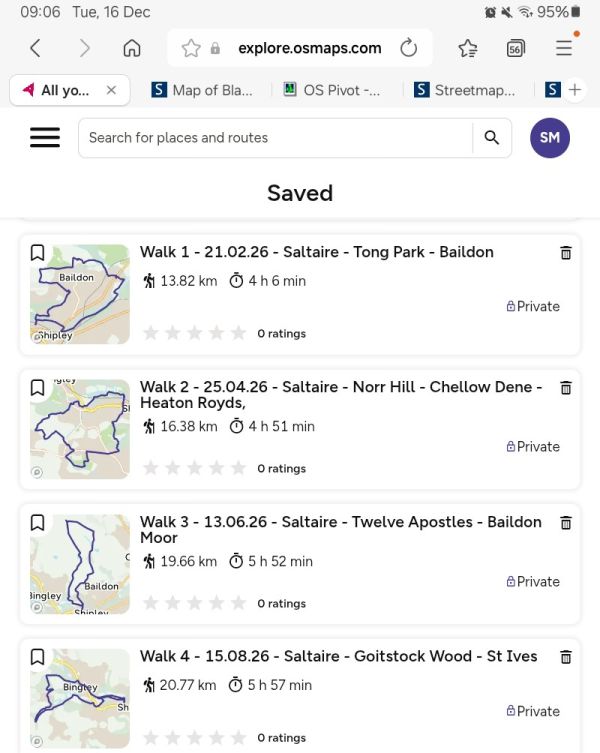Delete Walk 1 with trash icon
This screenshot has width=600, height=753.
(x=566, y=253)
